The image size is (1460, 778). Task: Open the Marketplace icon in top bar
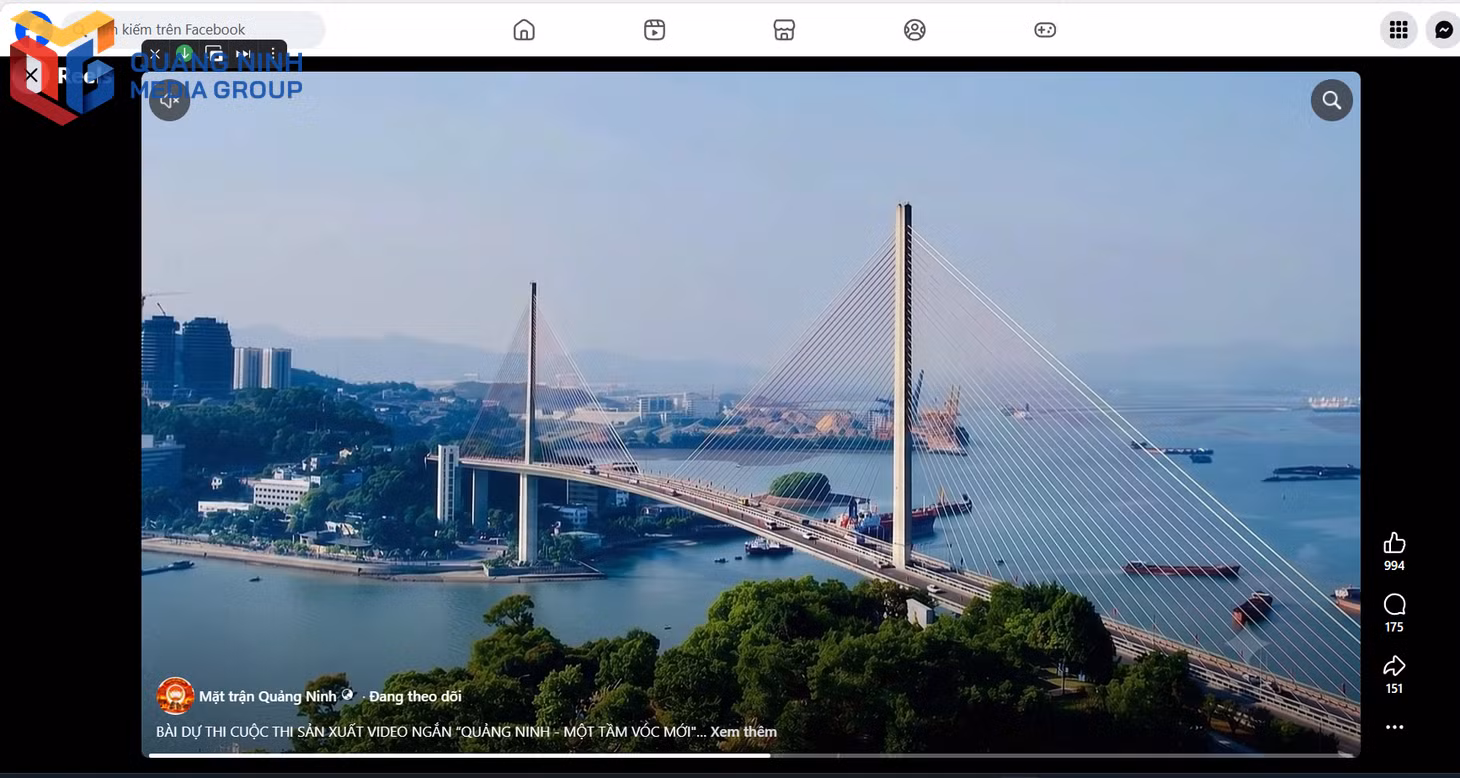pos(784,30)
